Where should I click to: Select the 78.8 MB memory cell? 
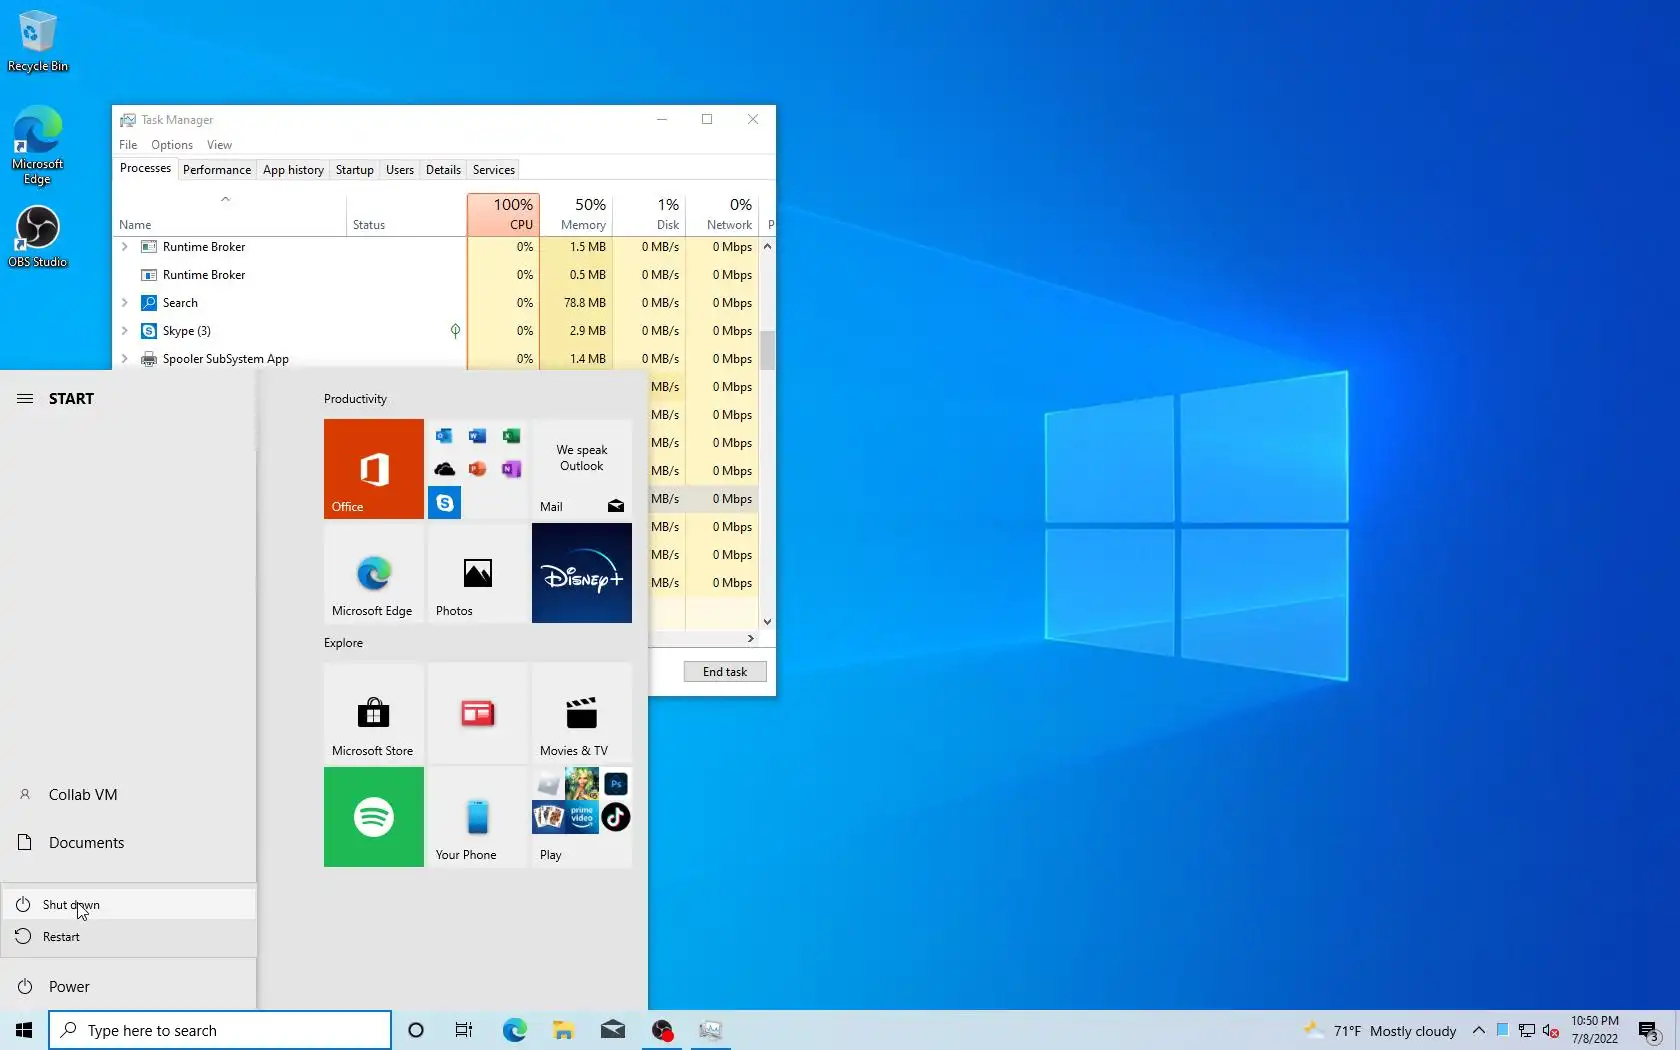point(576,303)
